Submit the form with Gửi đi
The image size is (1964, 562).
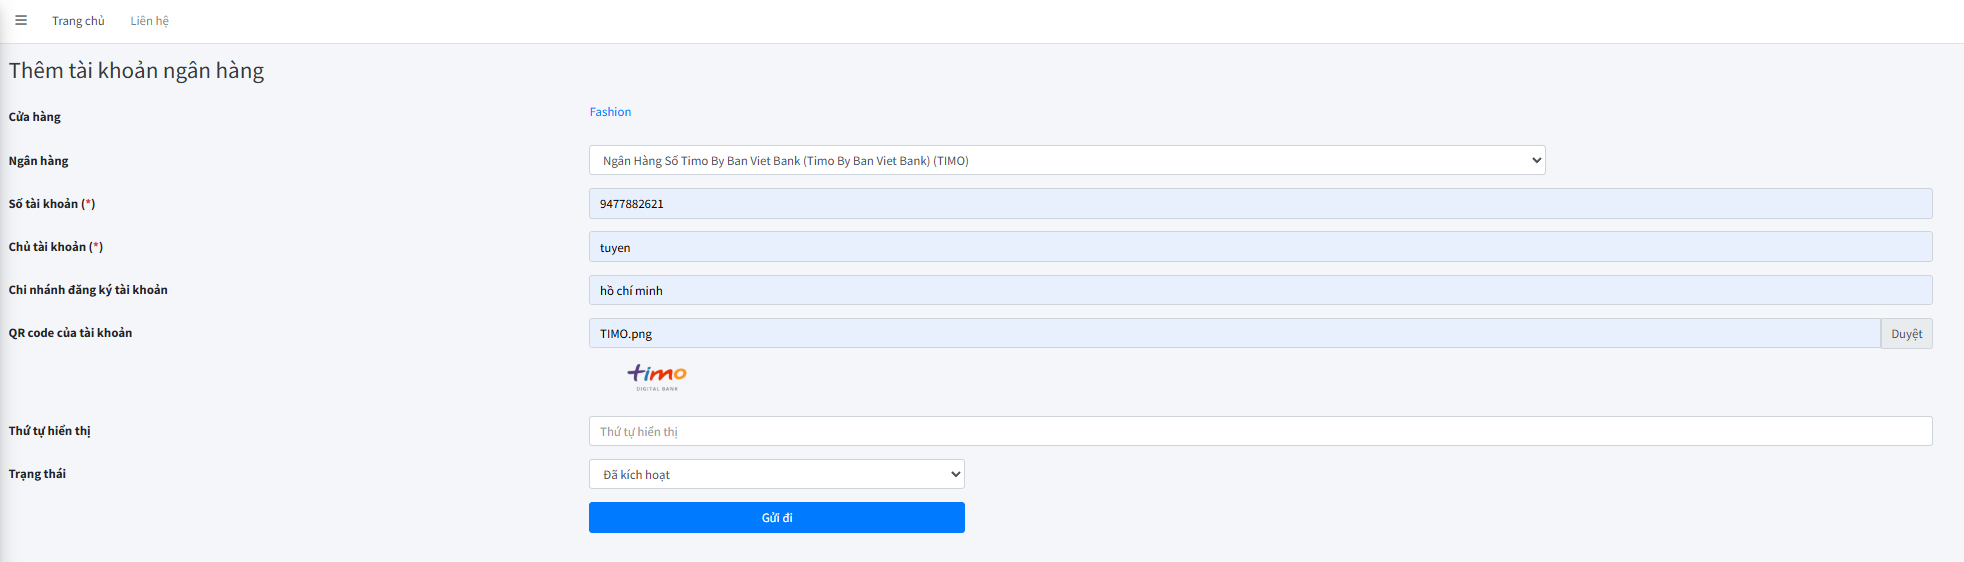coord(776,518)
